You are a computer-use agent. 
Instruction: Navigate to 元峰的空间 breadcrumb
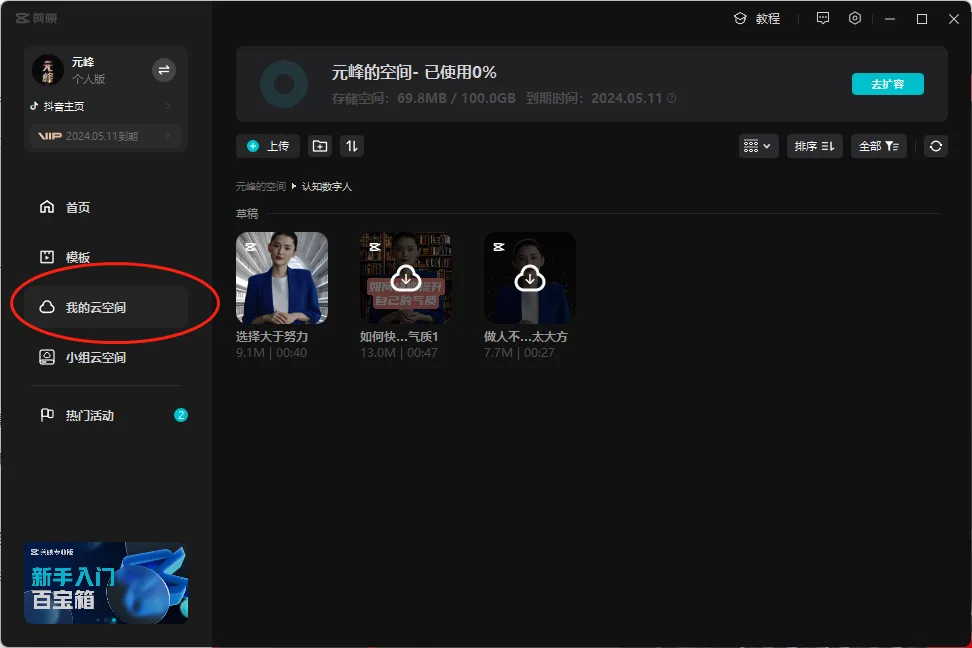(260, 186)
